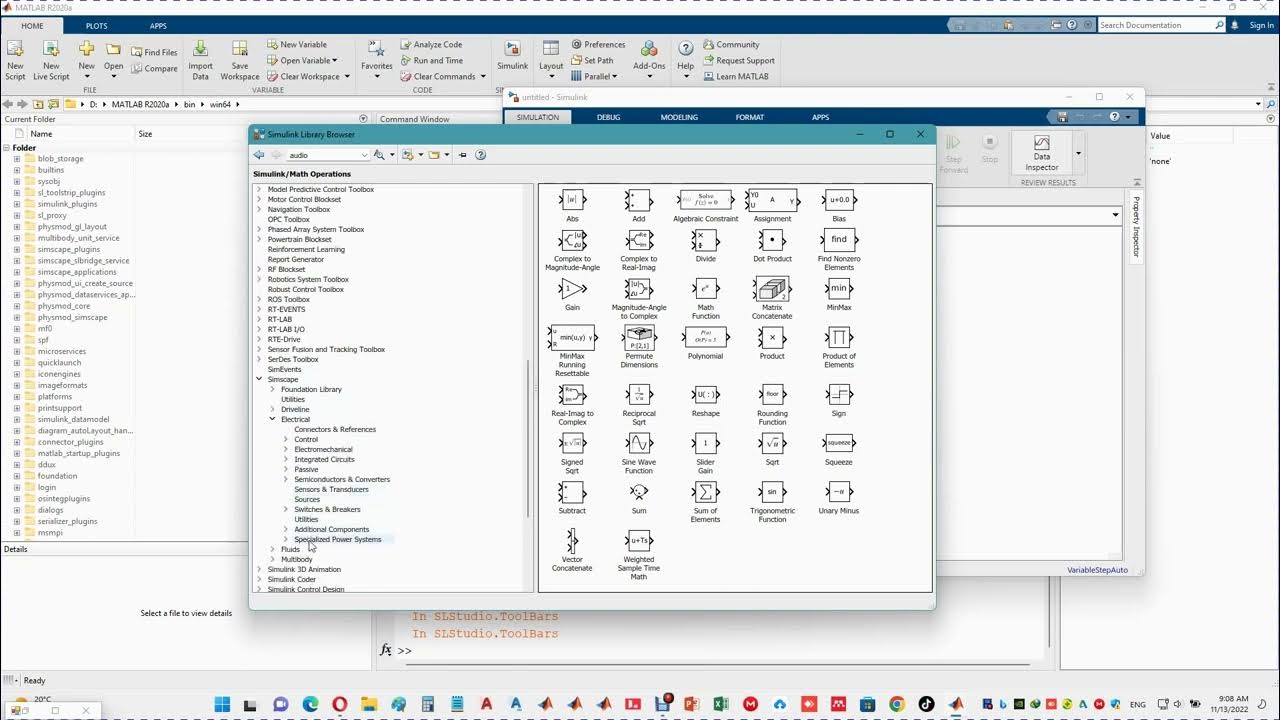Open the Clear Workspace dropdown arrow
This screenshot has width=1280, height=720.
click(346, 76)
